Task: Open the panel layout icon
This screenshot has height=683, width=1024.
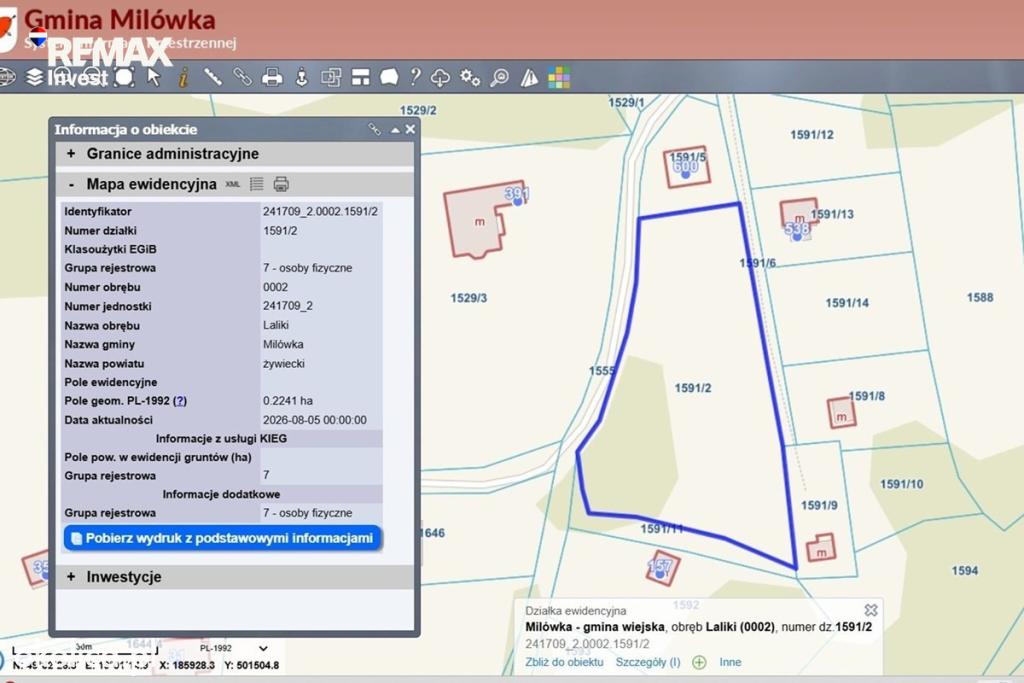Action: click(x=360, y=77)
